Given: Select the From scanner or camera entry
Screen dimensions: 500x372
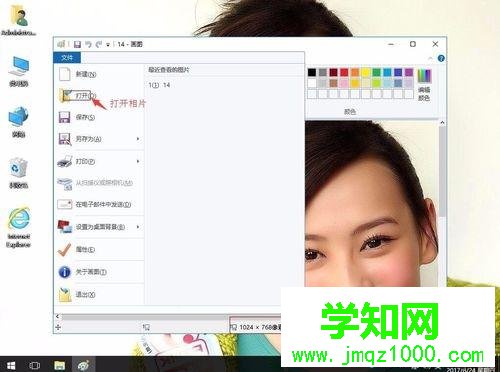Looking at the screenshot, I should point(99,183).
